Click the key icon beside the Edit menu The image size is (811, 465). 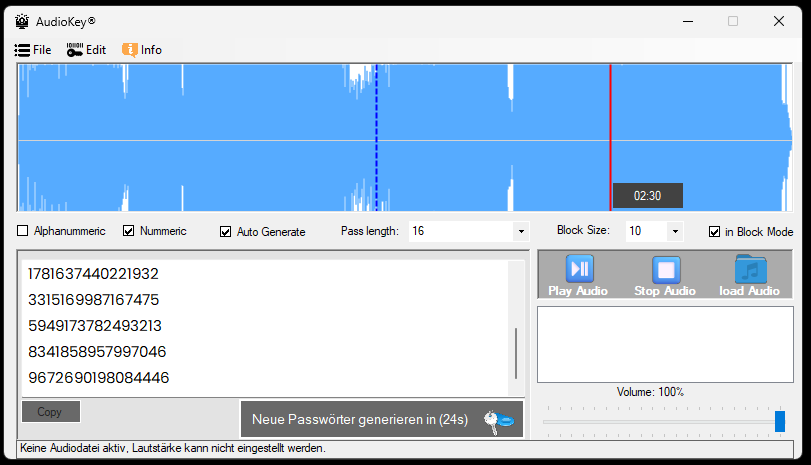(x=74, y=50)
